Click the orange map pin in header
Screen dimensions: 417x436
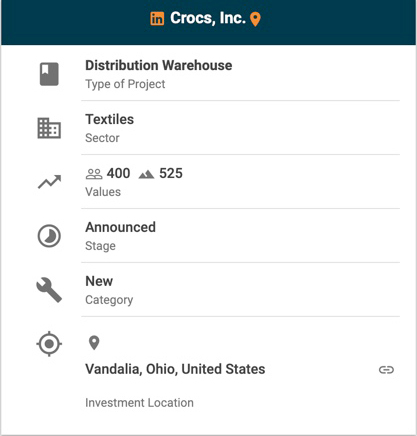point(255,19)
